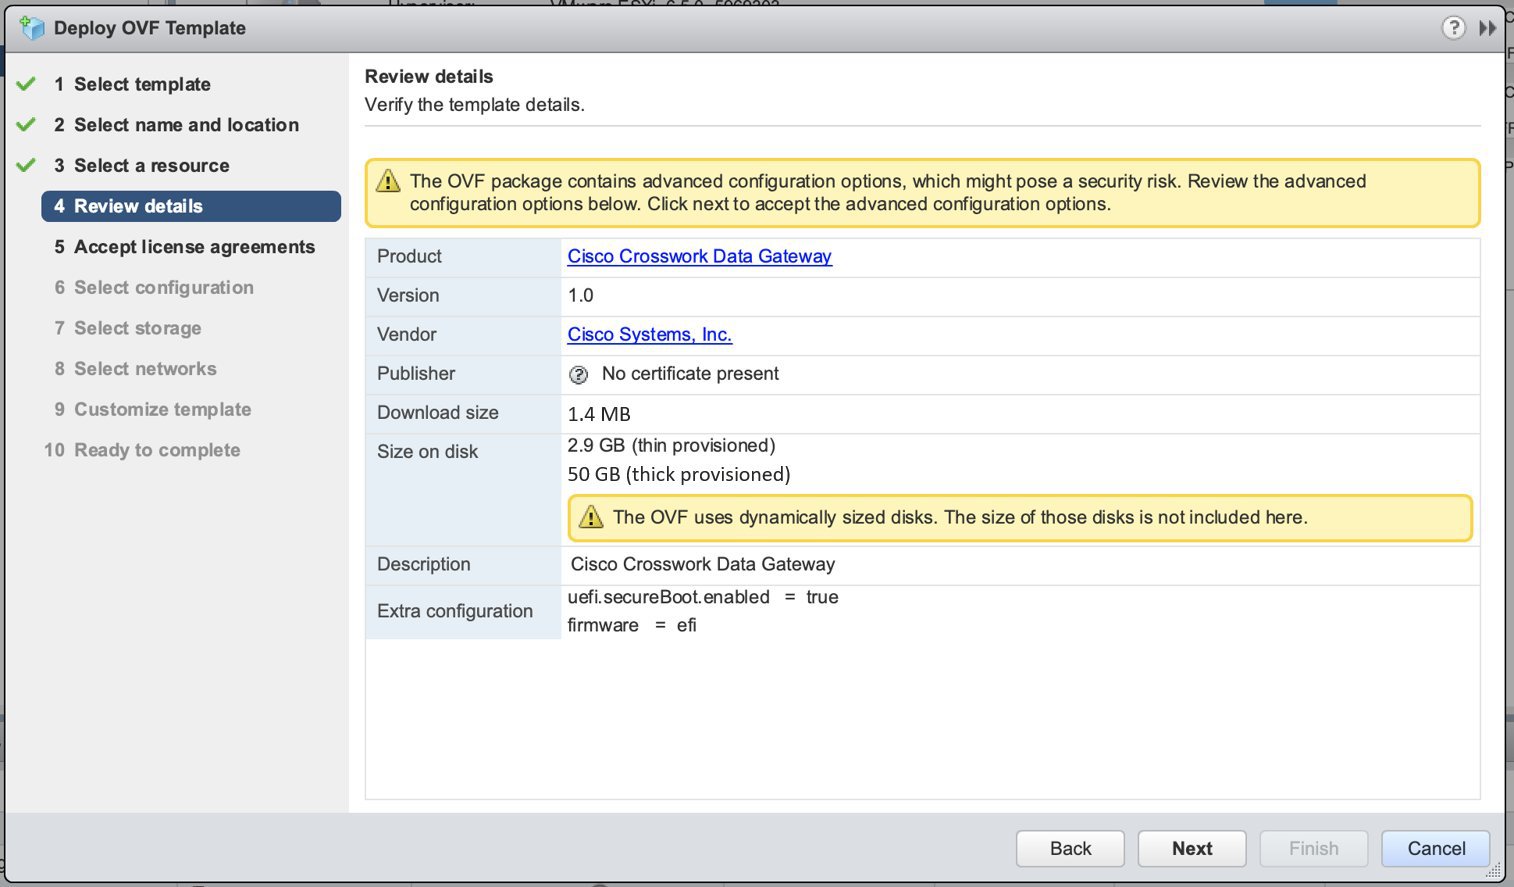
Task: Click the warning icon about dynamically sized disks
Action: 591,517
